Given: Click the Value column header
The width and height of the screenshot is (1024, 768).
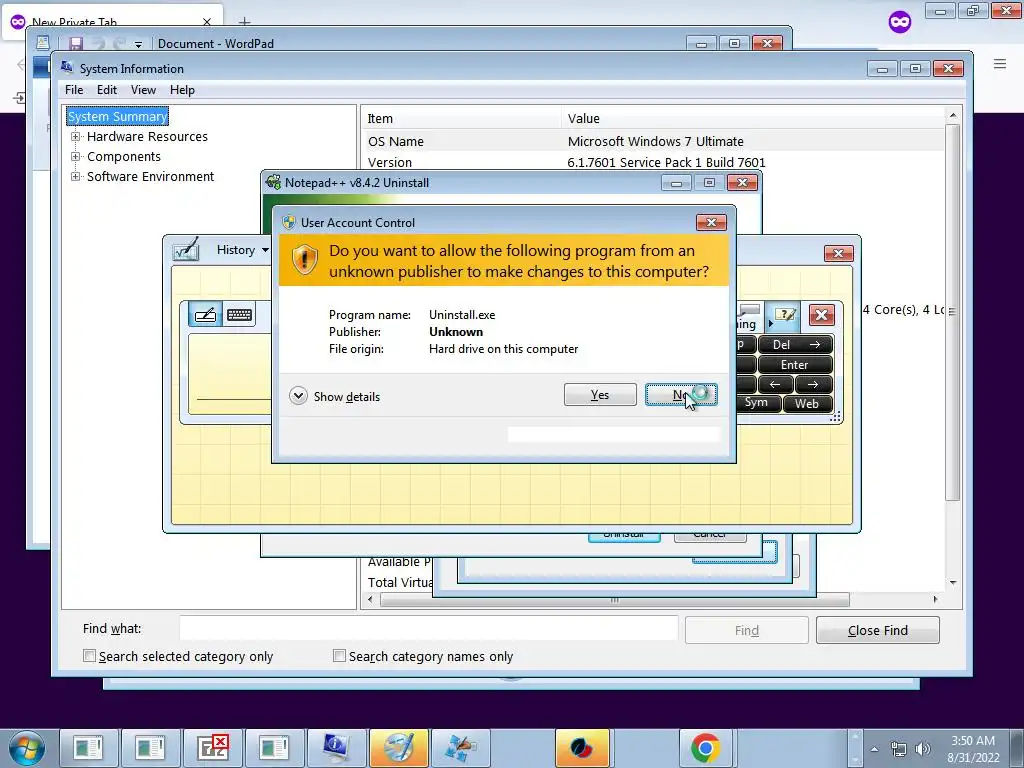Looking at the screenshot, I should click(x=752, y=118).
